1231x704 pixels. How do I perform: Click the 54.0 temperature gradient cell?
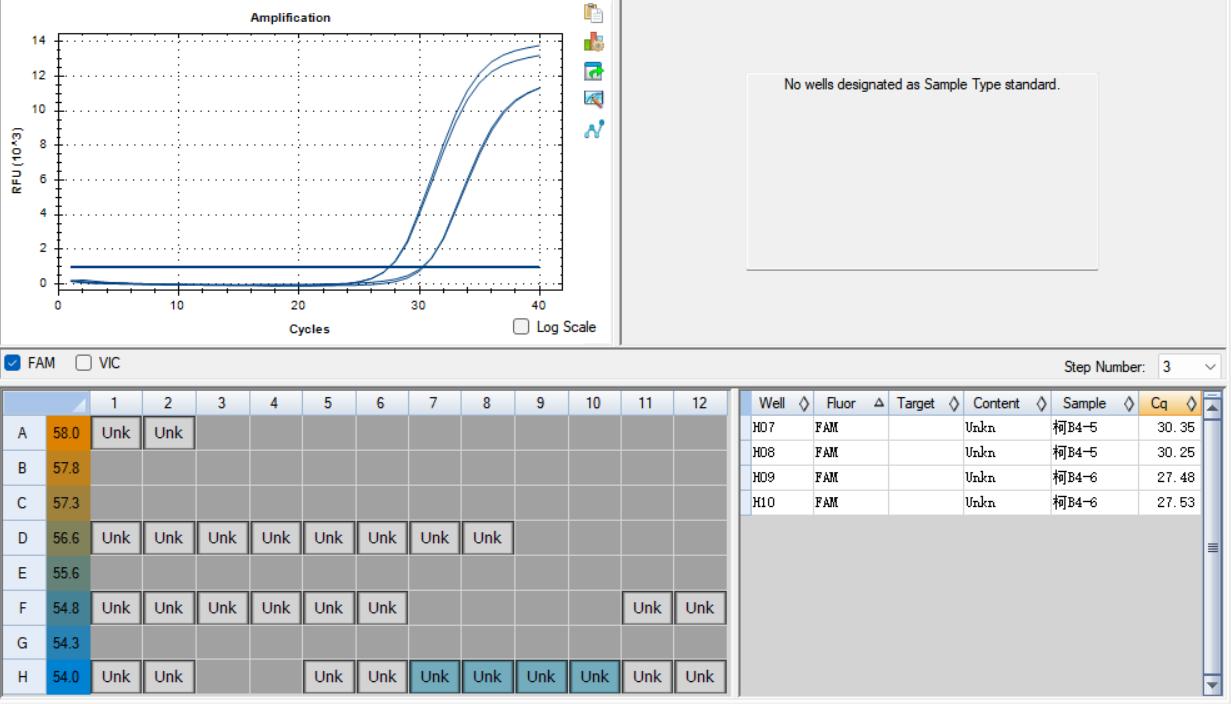pos(68,676)
